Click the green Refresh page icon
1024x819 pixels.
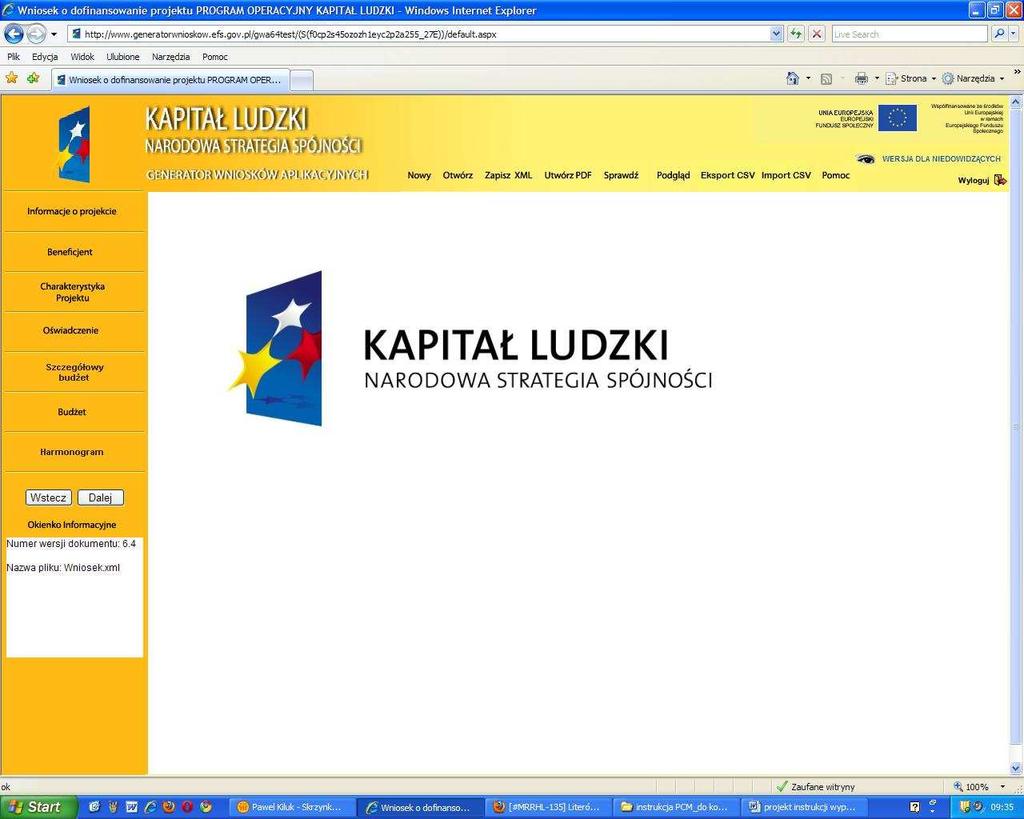[795, 34]
